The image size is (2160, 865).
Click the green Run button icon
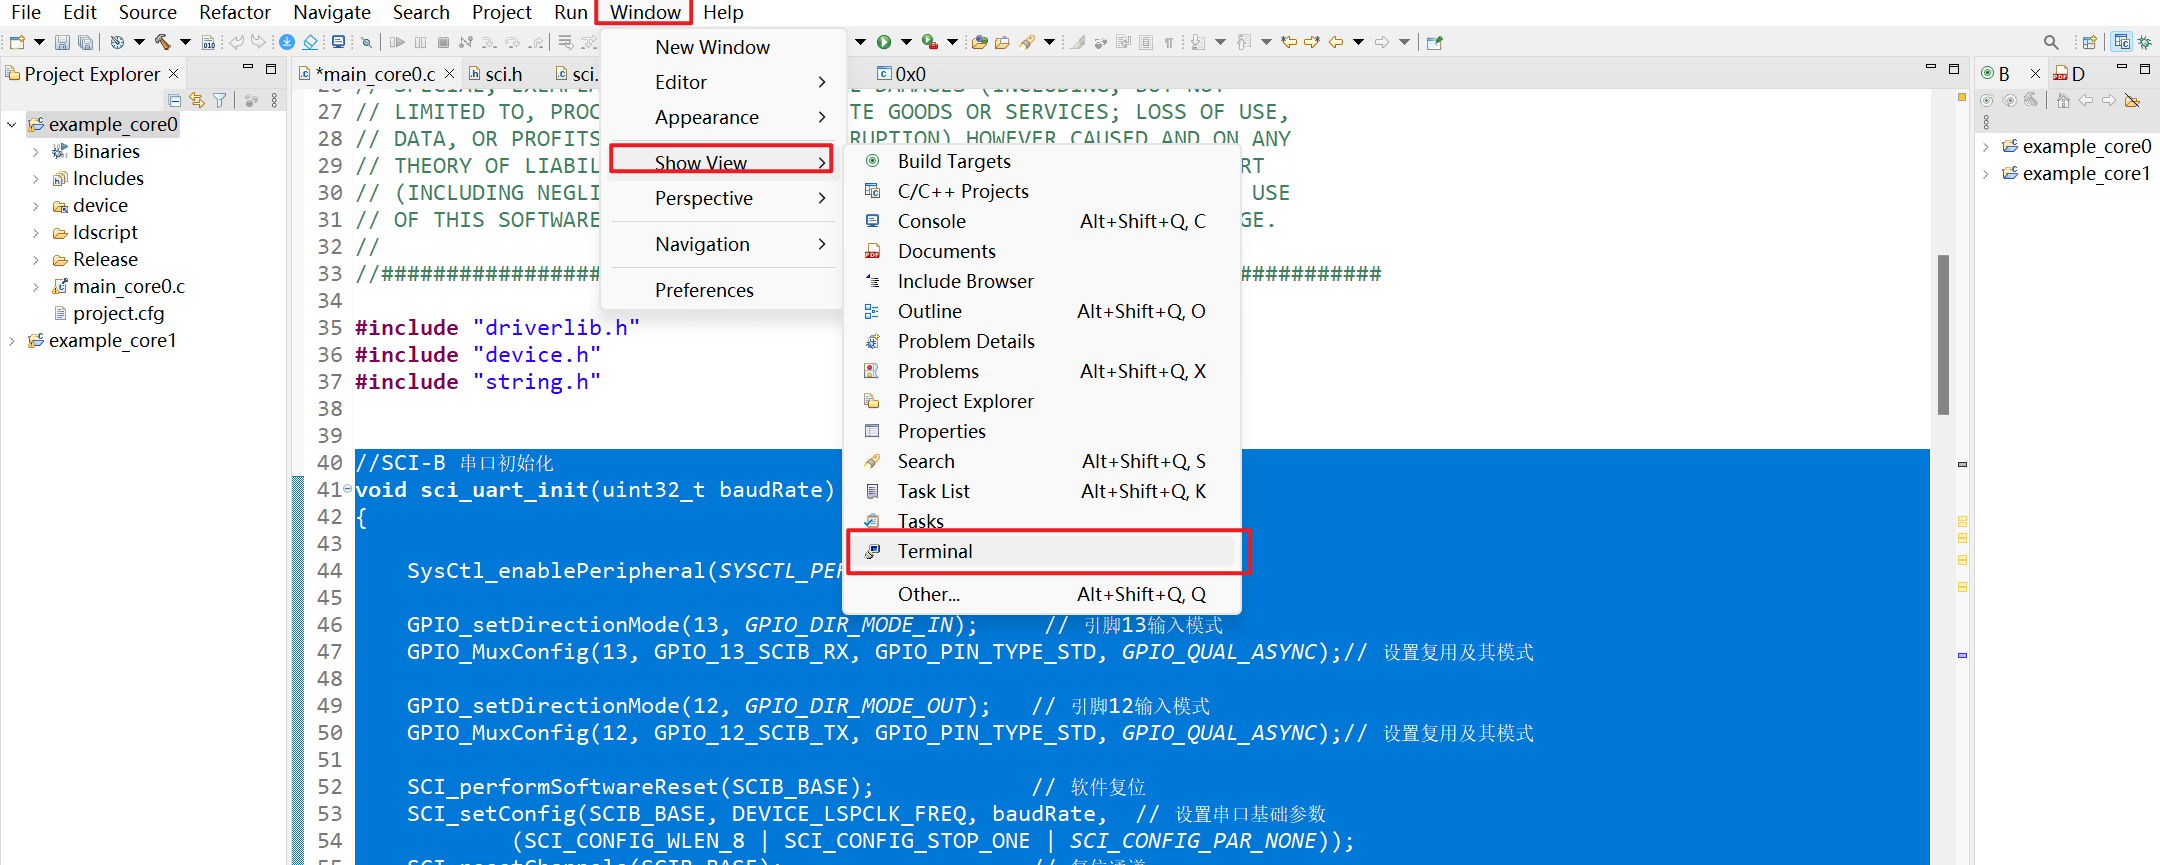[884, 42]
